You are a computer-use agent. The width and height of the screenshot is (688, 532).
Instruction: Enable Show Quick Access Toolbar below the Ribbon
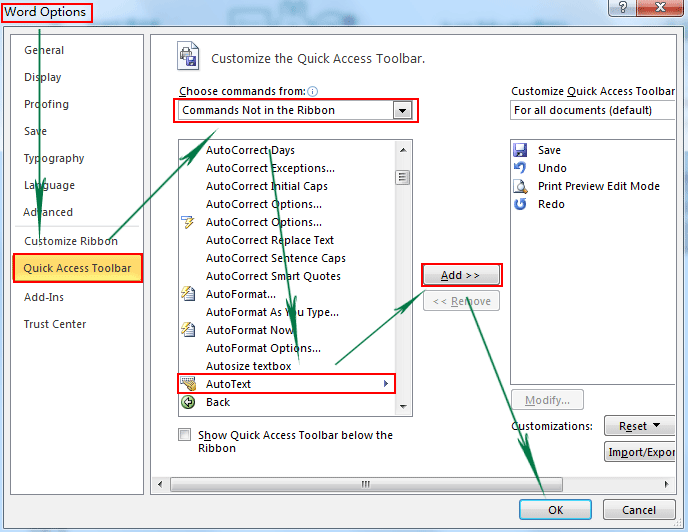click(x=185, y=435)
